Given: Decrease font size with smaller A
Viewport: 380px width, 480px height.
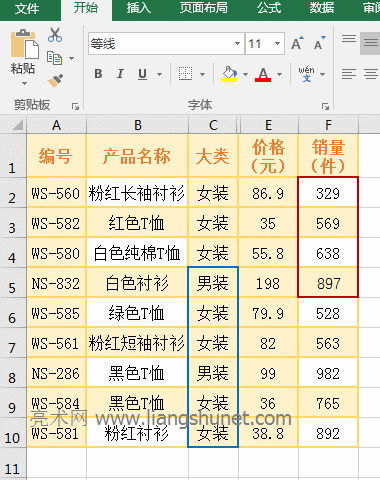Looking at the screenshot, I should pyautogui.click(x=319, y=43).
